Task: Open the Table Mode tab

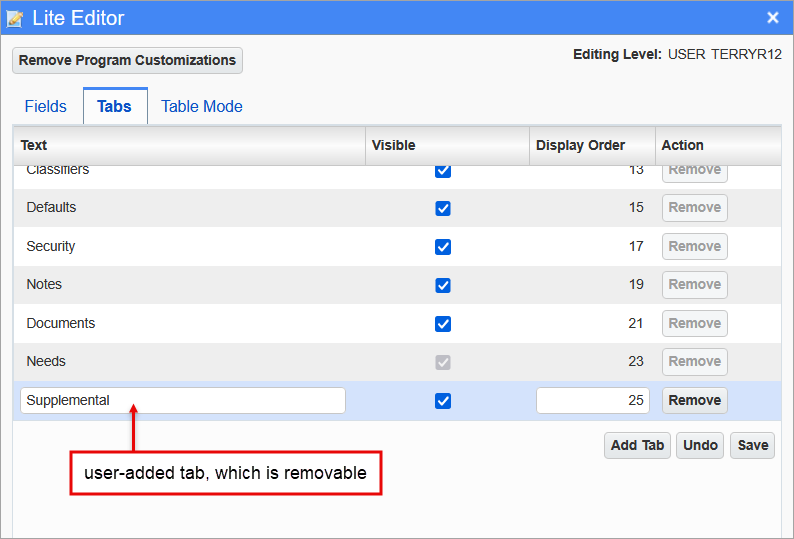Action: pos(202,106)
